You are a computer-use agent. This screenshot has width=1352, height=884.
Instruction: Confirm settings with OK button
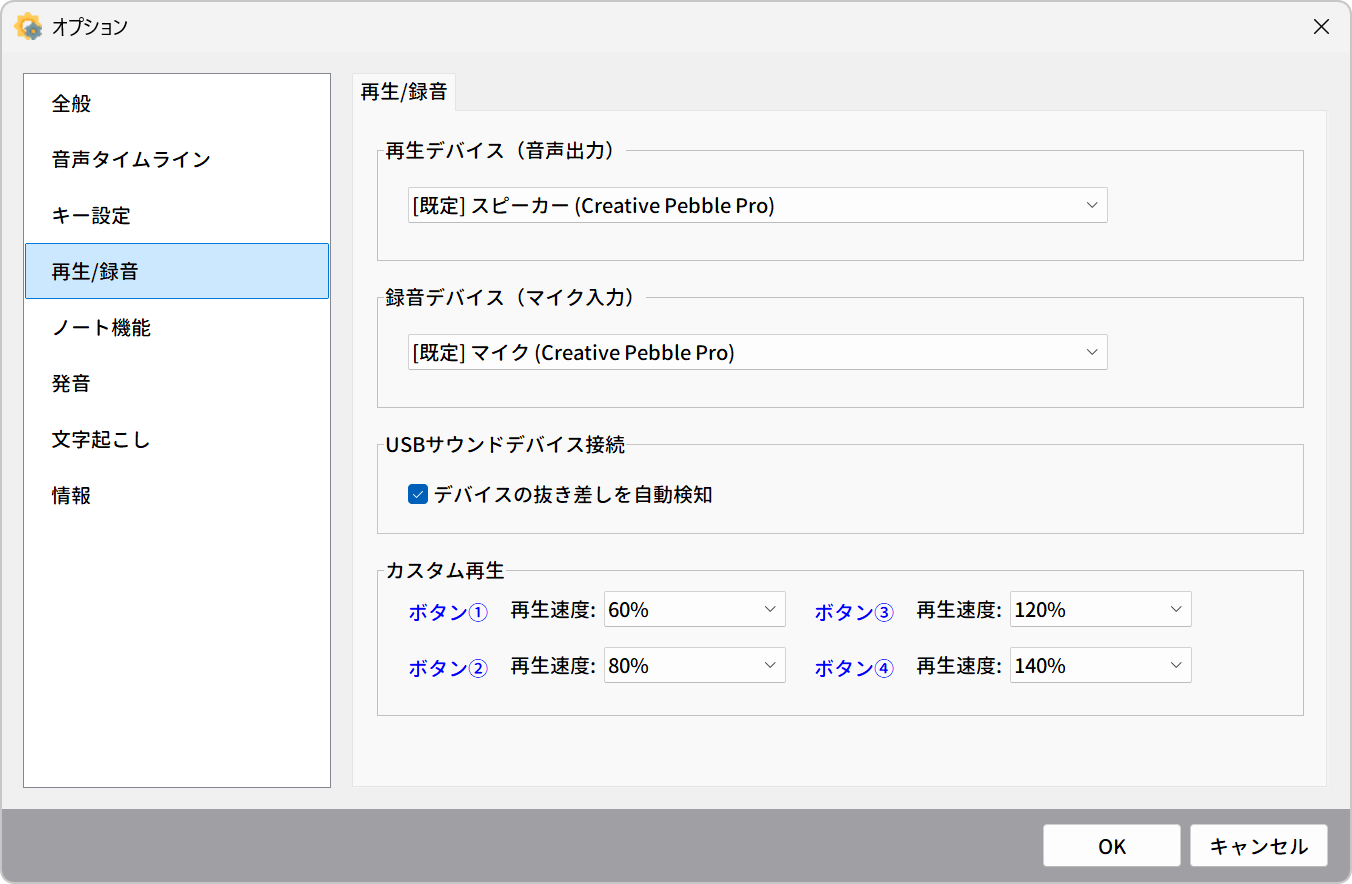tap(1112, 846)
